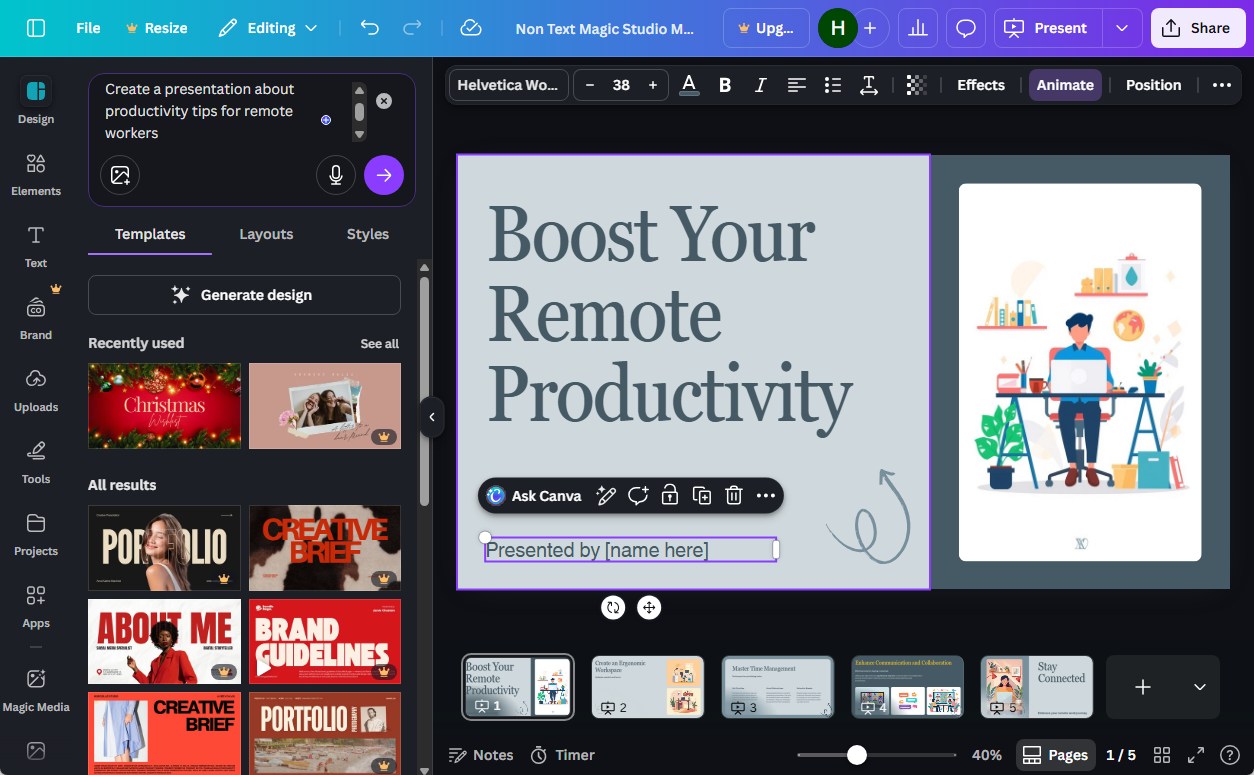This screenshot has height=775, width=1254.
Task: Adjust the zoom slider at the bottom
Action: pos(856,755)
